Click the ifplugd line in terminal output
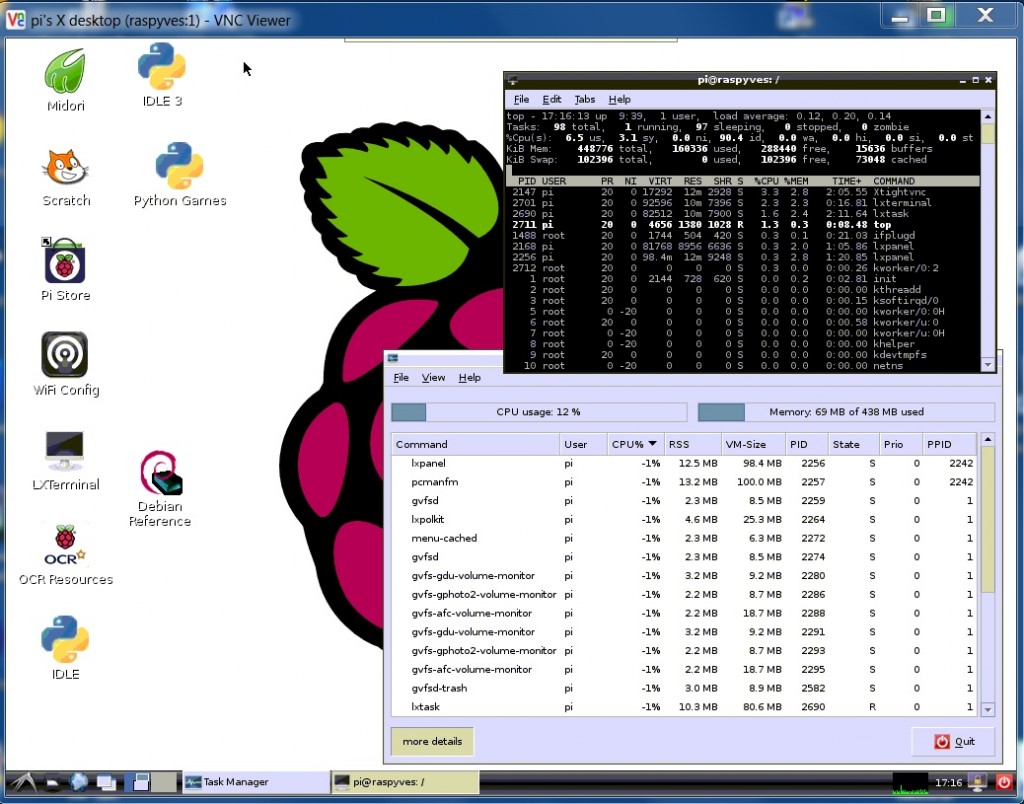Viewport: 1024px width, 804px height. (714, 235)
